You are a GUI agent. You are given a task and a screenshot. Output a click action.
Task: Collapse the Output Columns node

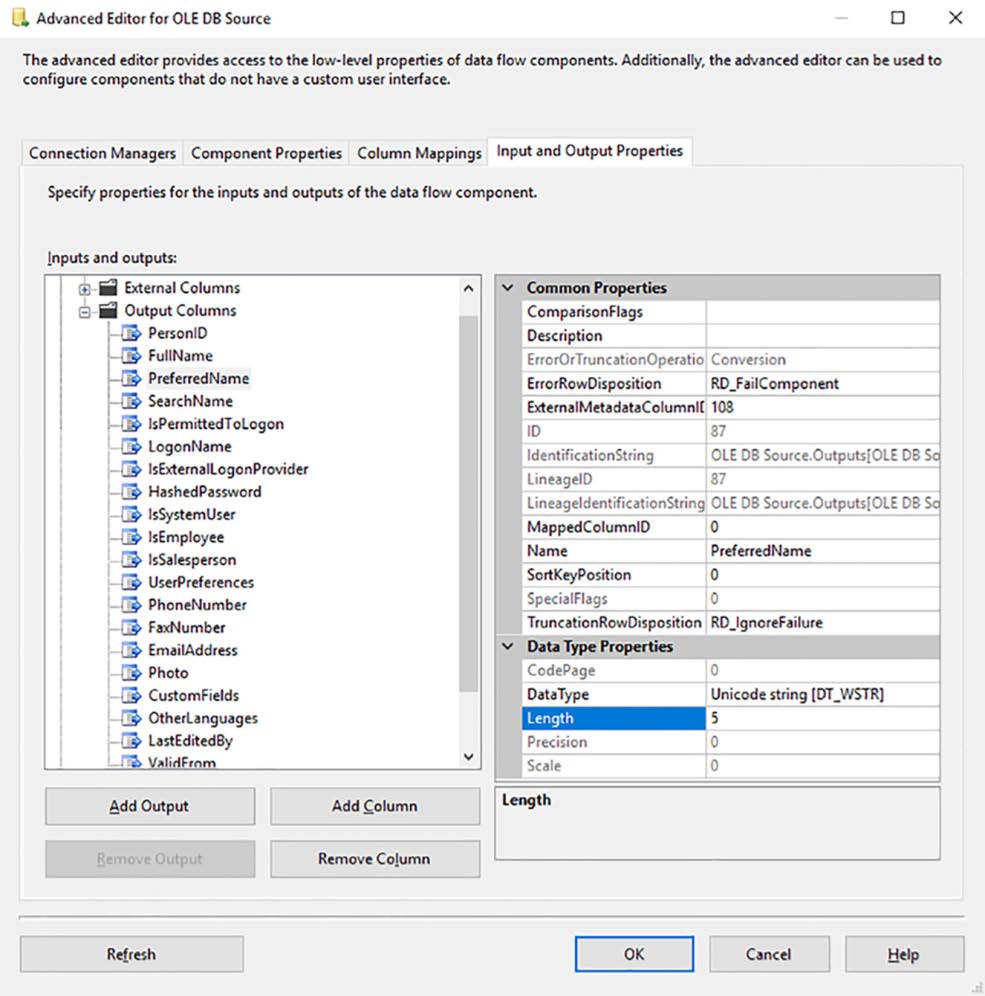(84, 310)
